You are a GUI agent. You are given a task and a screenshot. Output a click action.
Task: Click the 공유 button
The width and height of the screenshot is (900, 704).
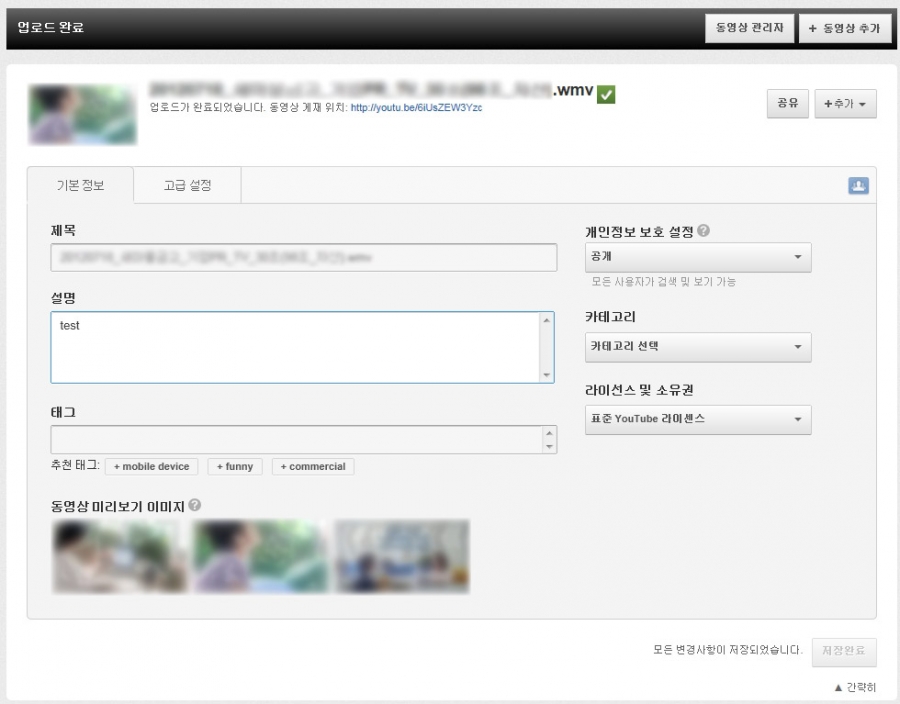(x=787, y=103)
